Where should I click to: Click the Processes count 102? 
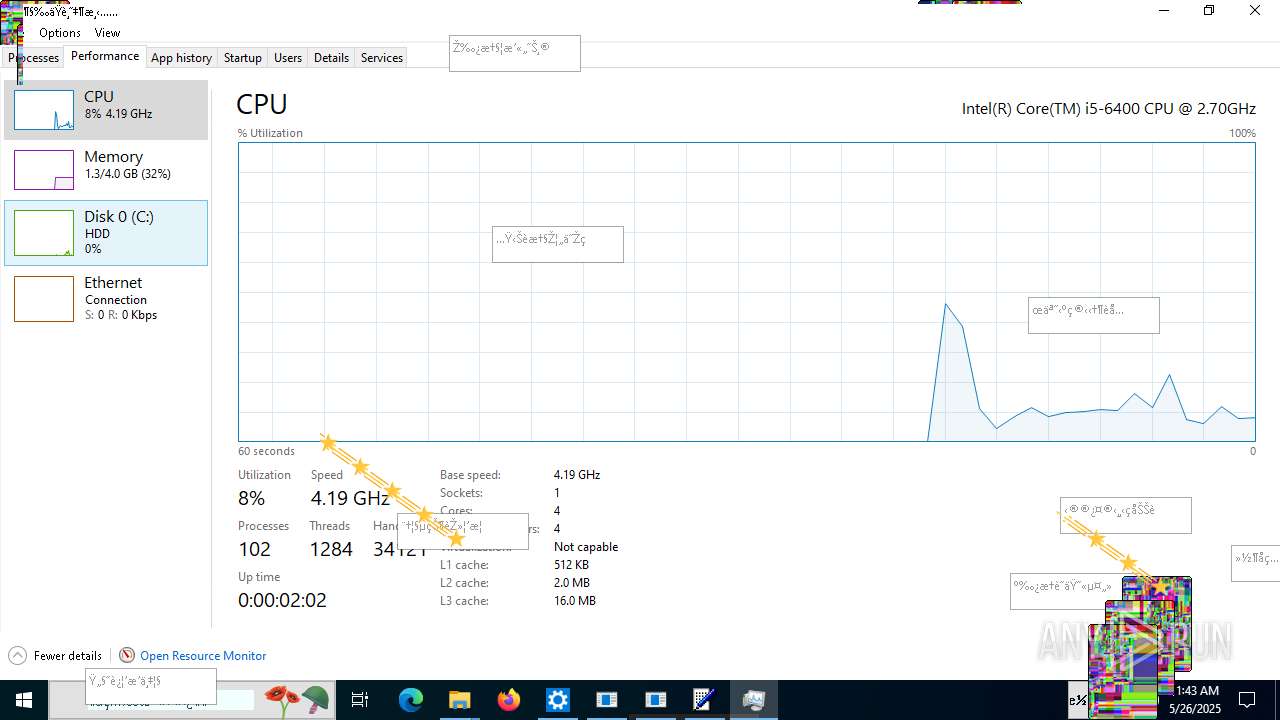click(x=255, y=549)
